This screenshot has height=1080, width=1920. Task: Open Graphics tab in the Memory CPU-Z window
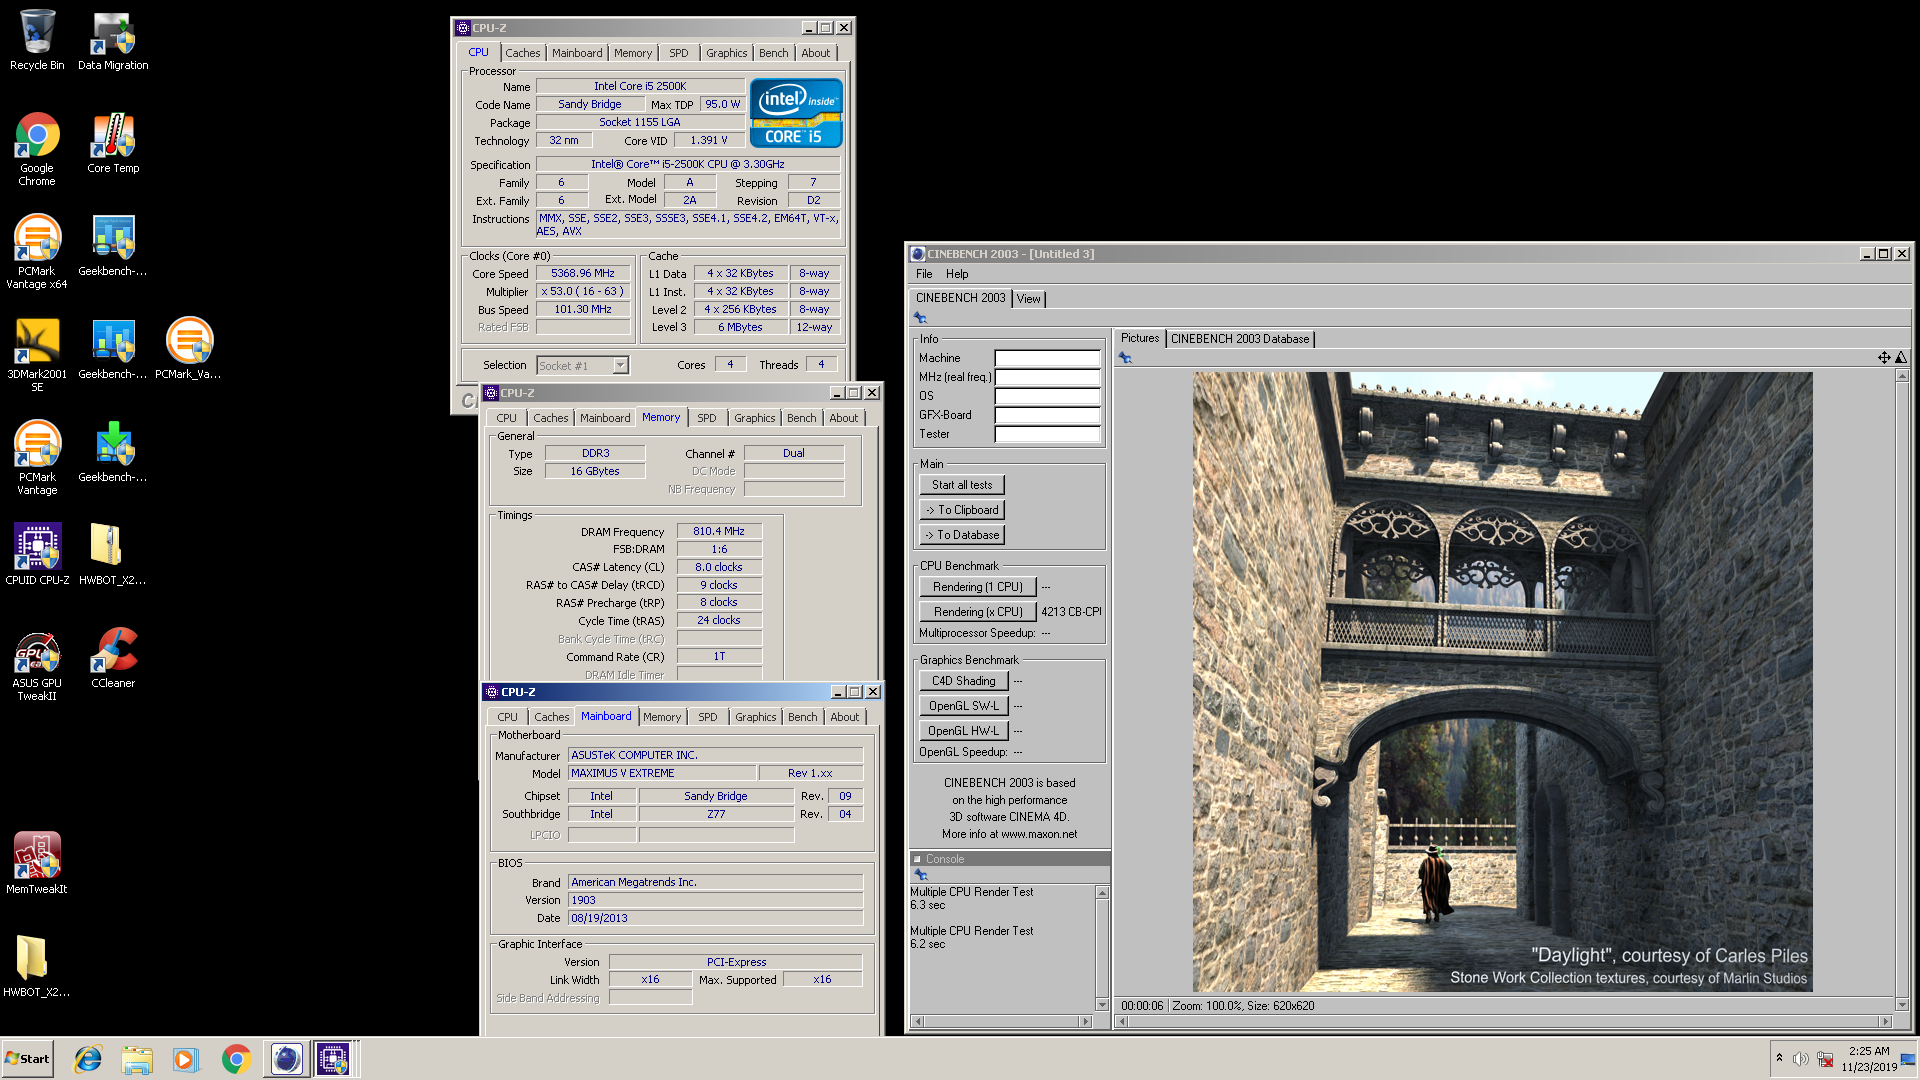754,418
